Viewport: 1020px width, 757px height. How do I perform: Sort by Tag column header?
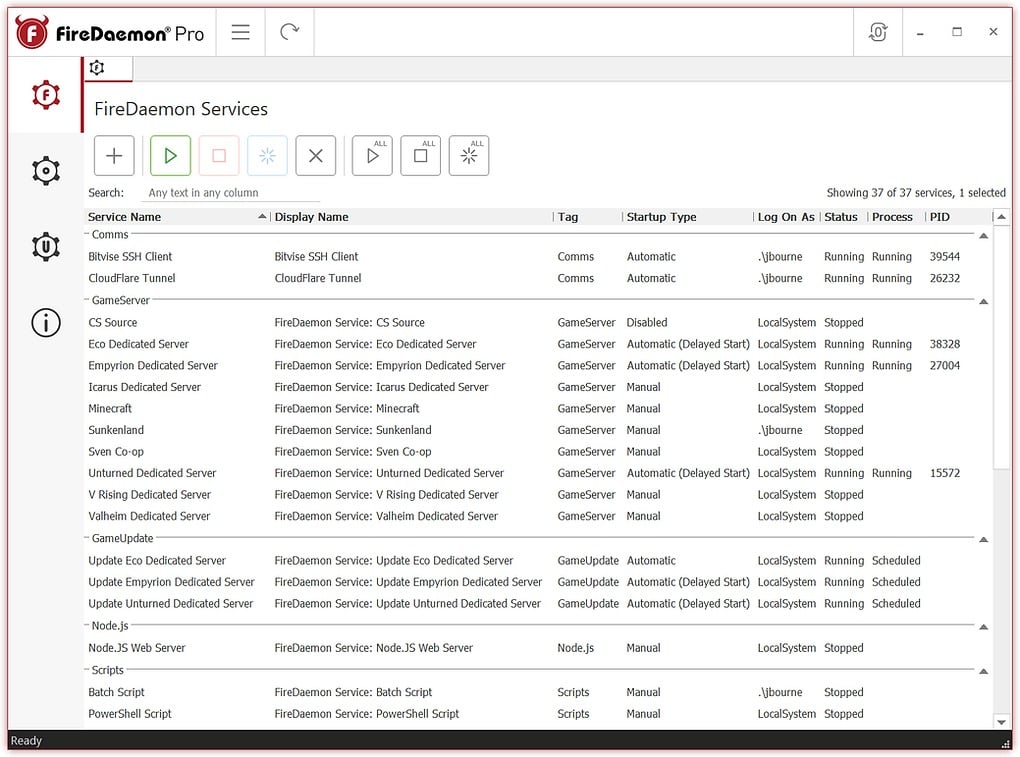click(x=588, y=217)
